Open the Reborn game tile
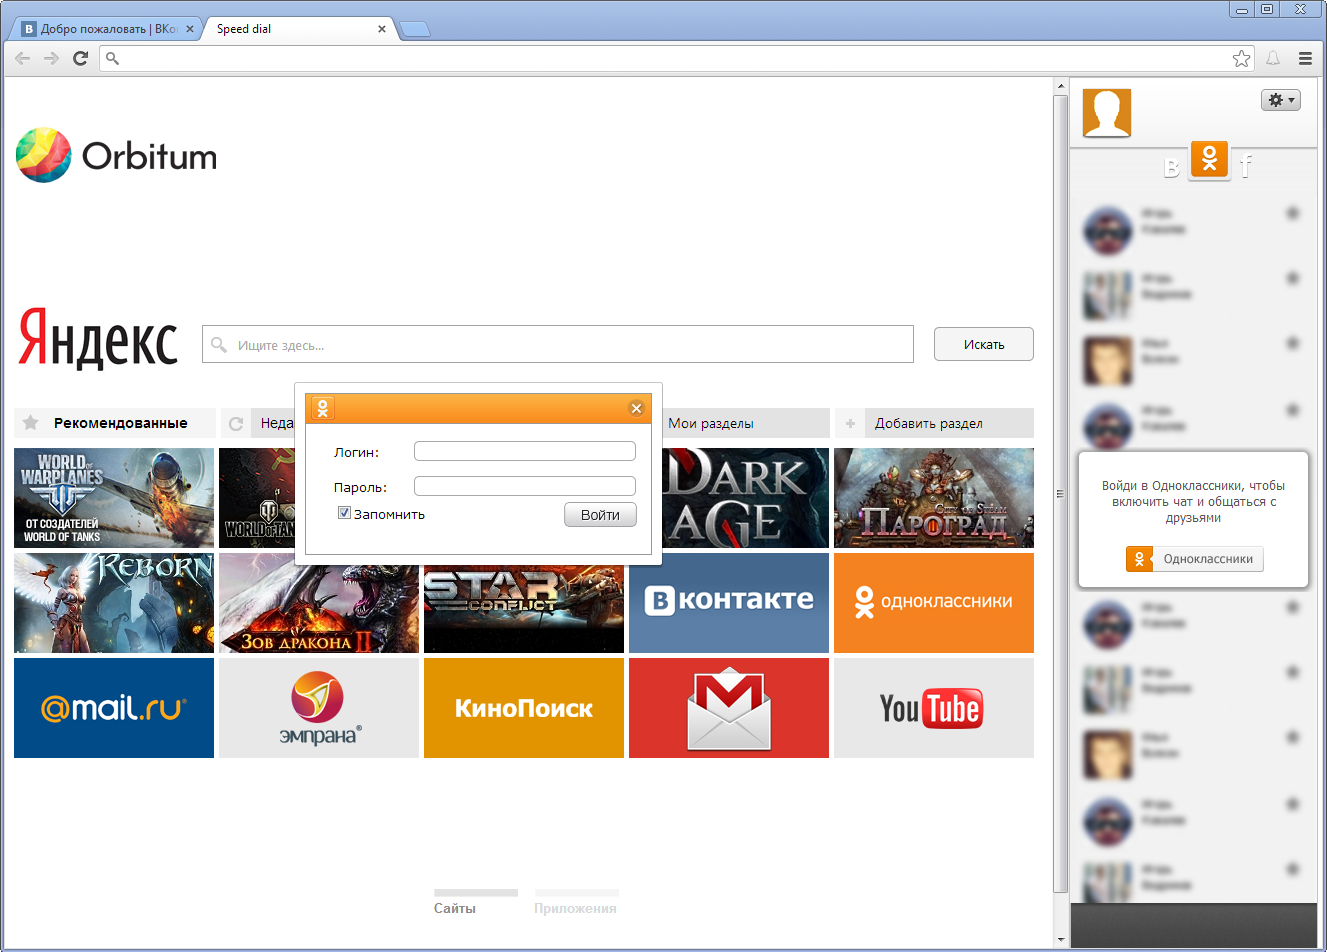The image size is (1327, 952). coord(114,603)
